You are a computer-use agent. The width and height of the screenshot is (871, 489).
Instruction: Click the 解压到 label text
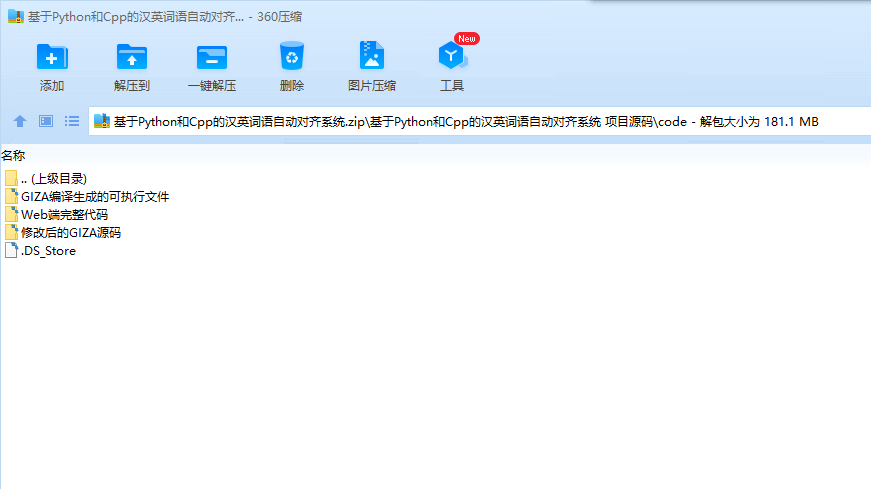(132, 86)
